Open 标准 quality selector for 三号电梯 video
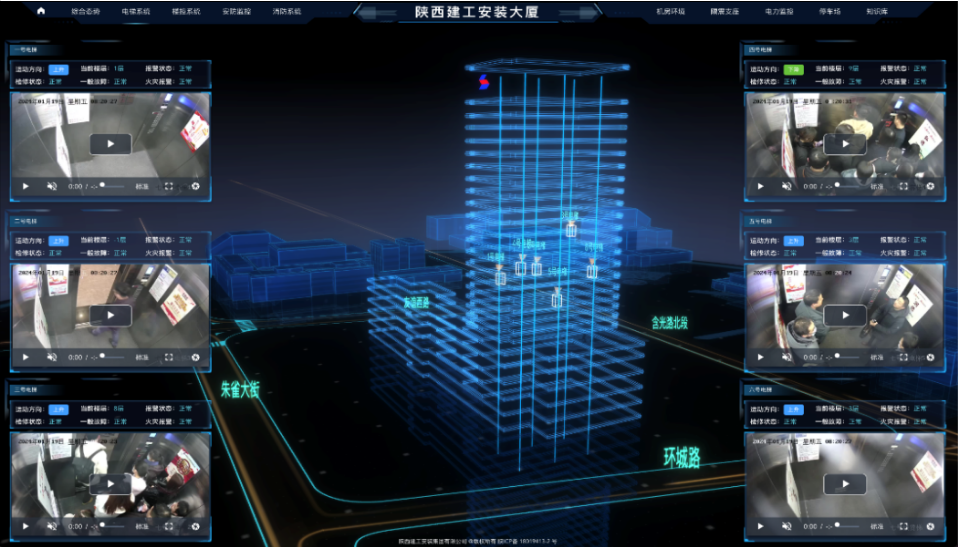The width and height of the screenshot is (958, 547). click(142, 526)
